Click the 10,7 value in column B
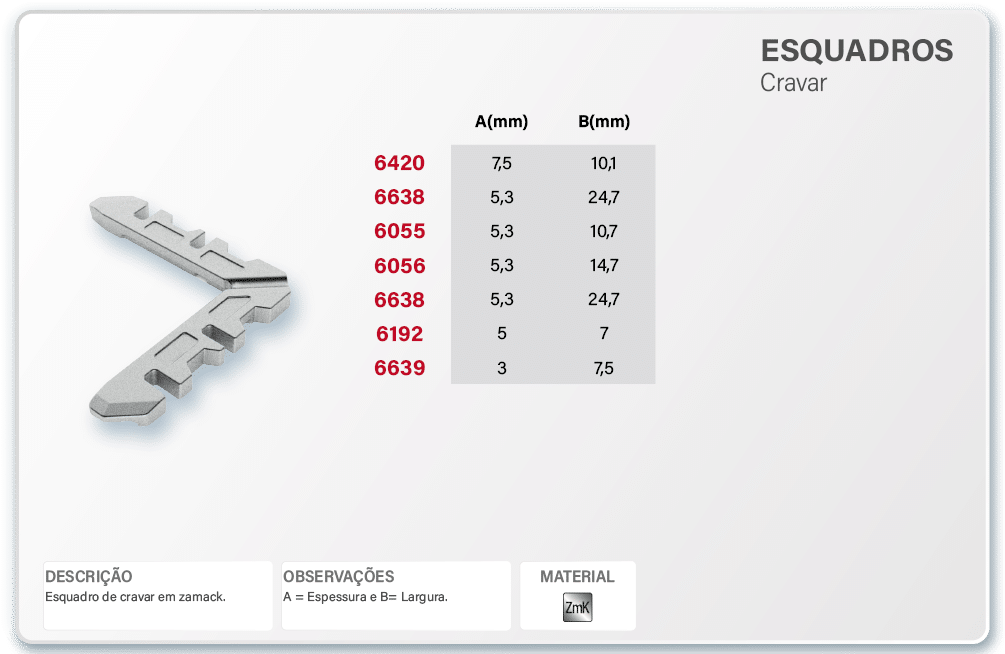This screenshot has width=1005, height=654. tap(603, 231)
